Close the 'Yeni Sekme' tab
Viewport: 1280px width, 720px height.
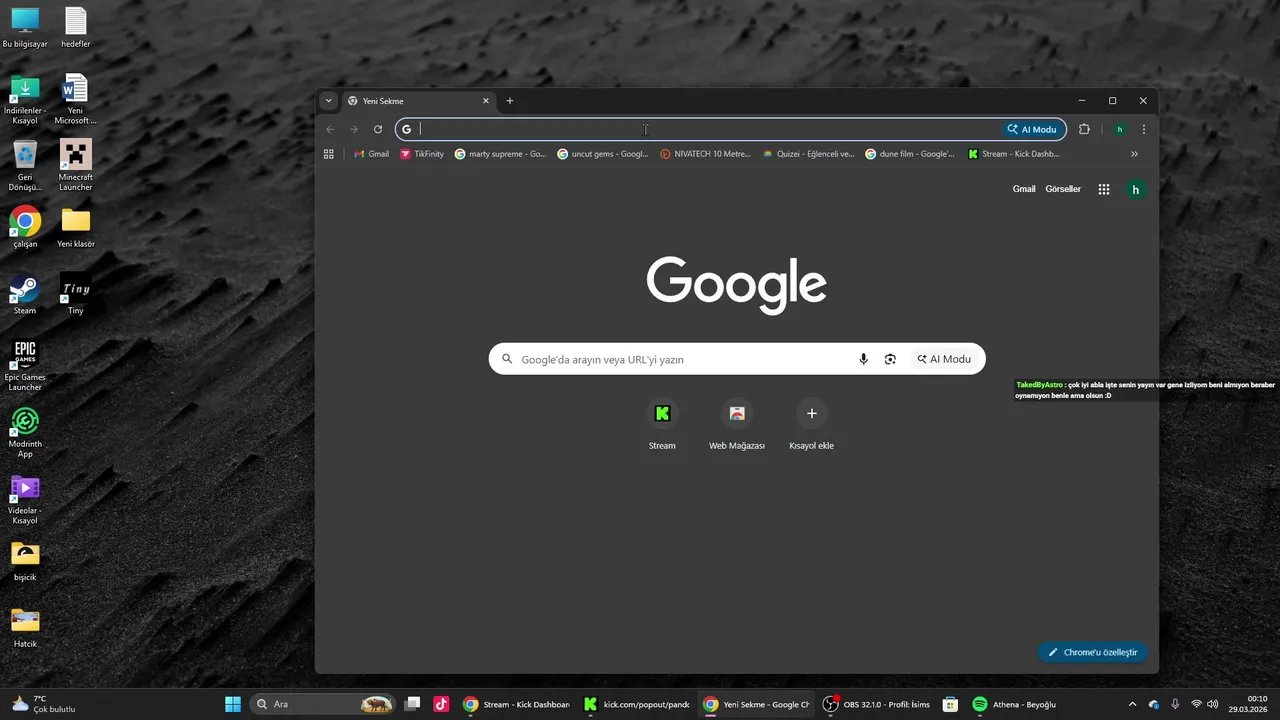(x=486, y=101)
